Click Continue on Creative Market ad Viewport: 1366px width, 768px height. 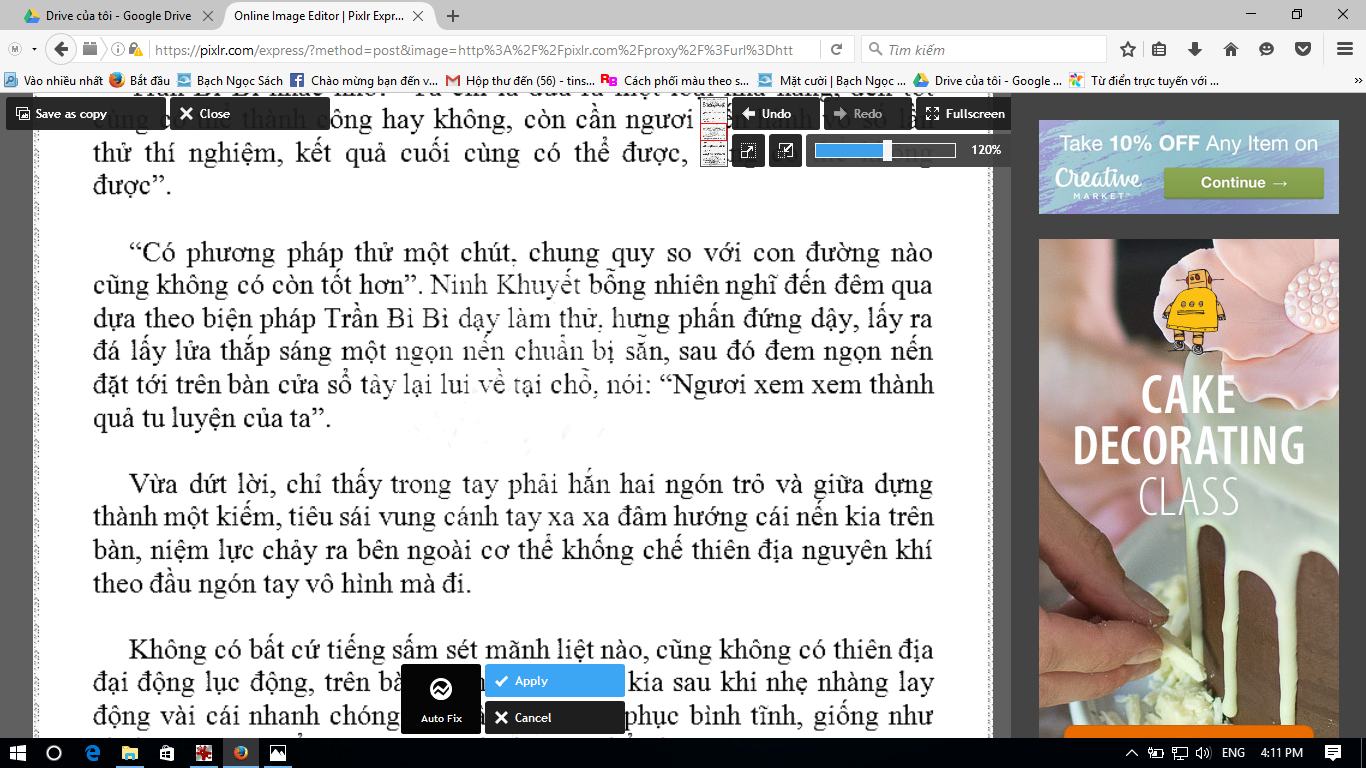1243,183
